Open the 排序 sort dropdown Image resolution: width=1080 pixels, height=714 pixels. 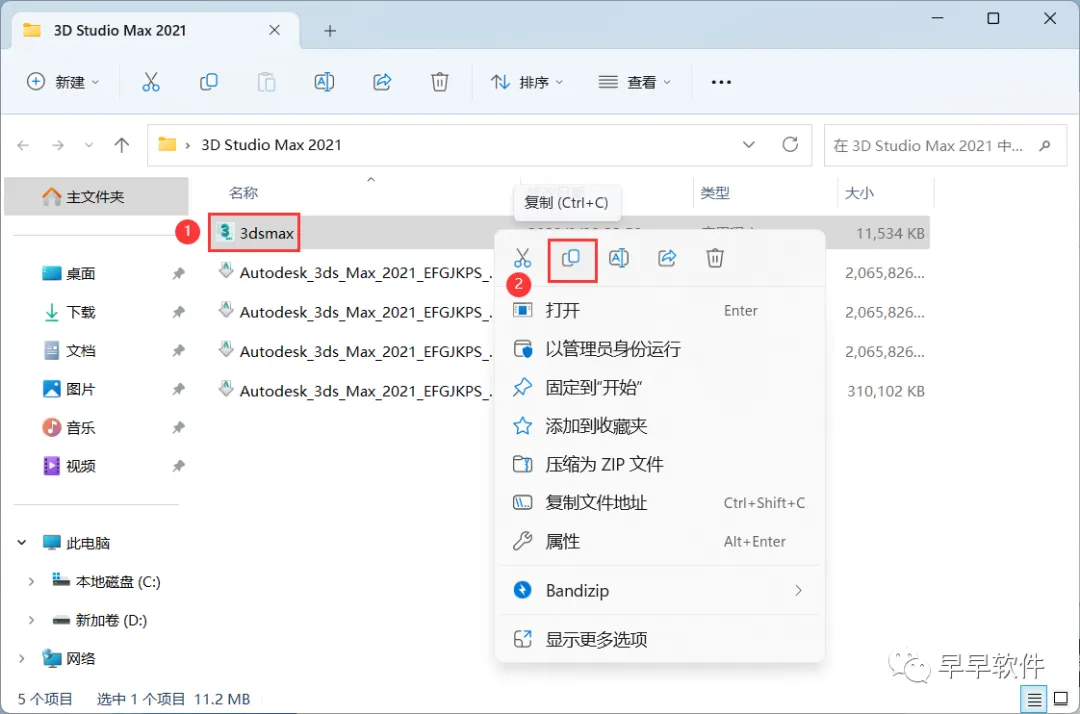(x=527, y=83)
